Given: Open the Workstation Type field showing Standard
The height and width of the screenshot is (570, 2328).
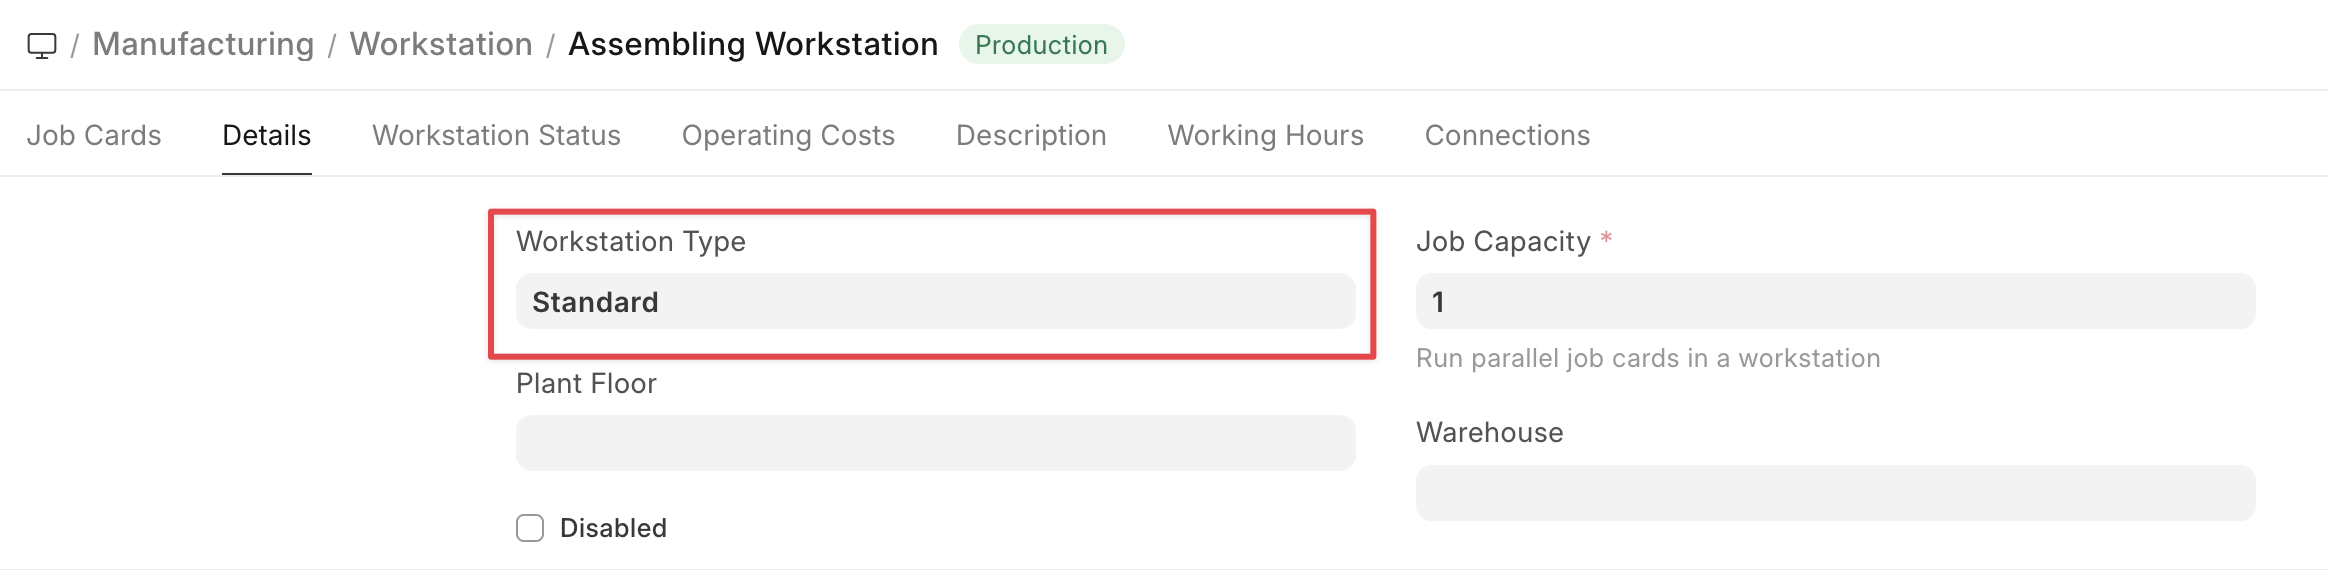Looking at the screenshot, I should (935, 301).
